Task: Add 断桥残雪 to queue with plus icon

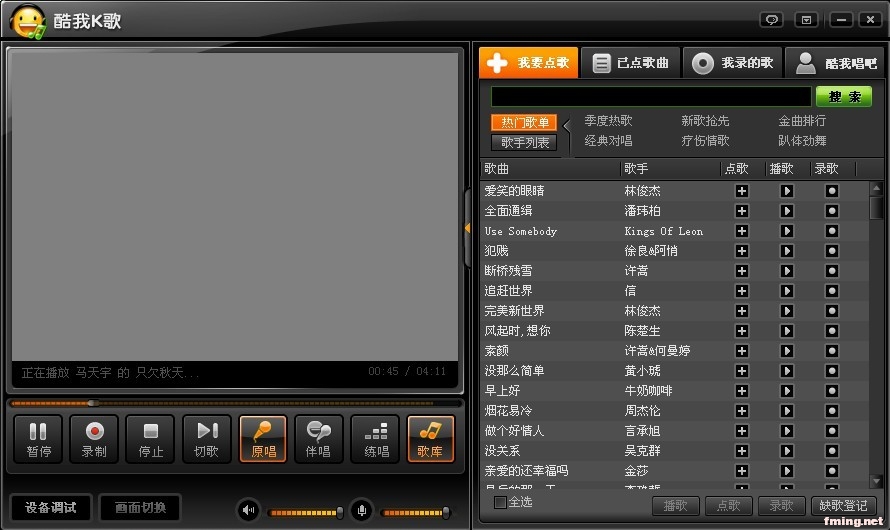Action: tap(741, 271)
